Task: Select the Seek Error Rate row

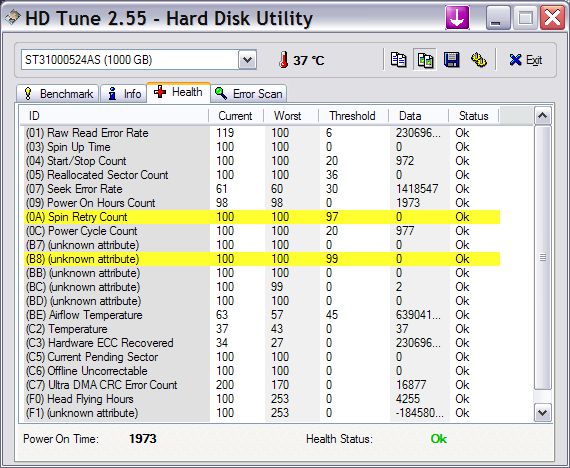Action: [x=262, y=189]
